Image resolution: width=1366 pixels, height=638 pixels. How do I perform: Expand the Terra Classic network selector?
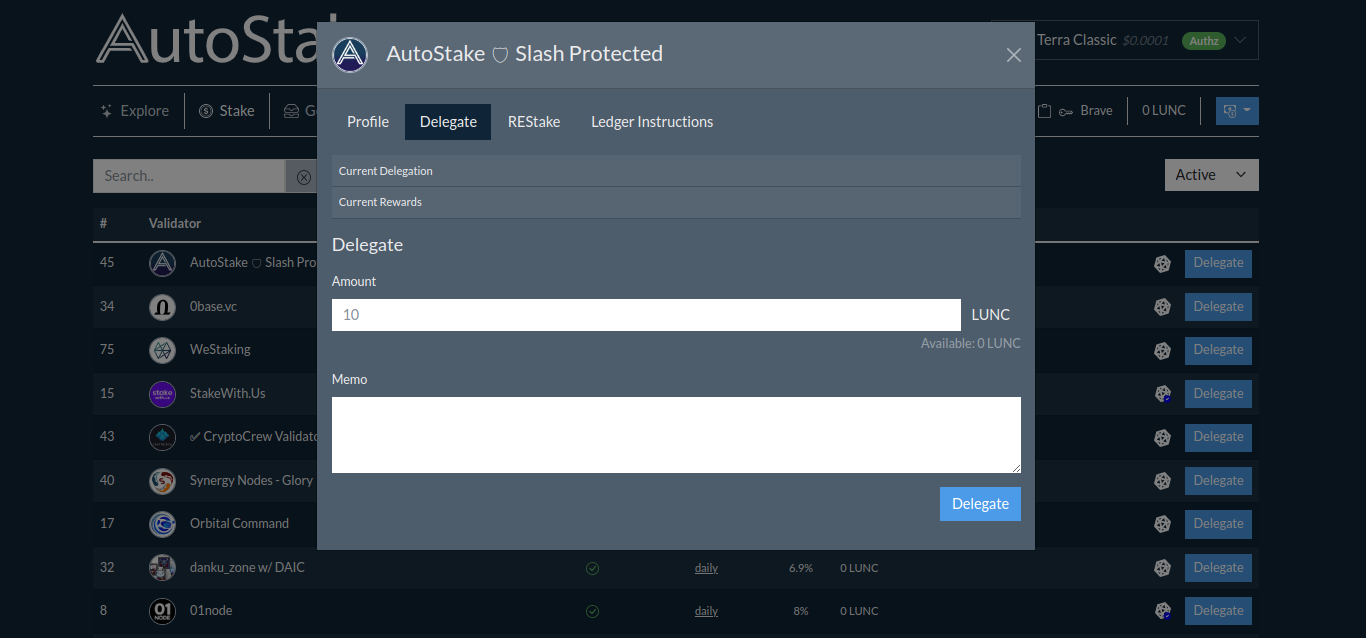point(1125,40)
